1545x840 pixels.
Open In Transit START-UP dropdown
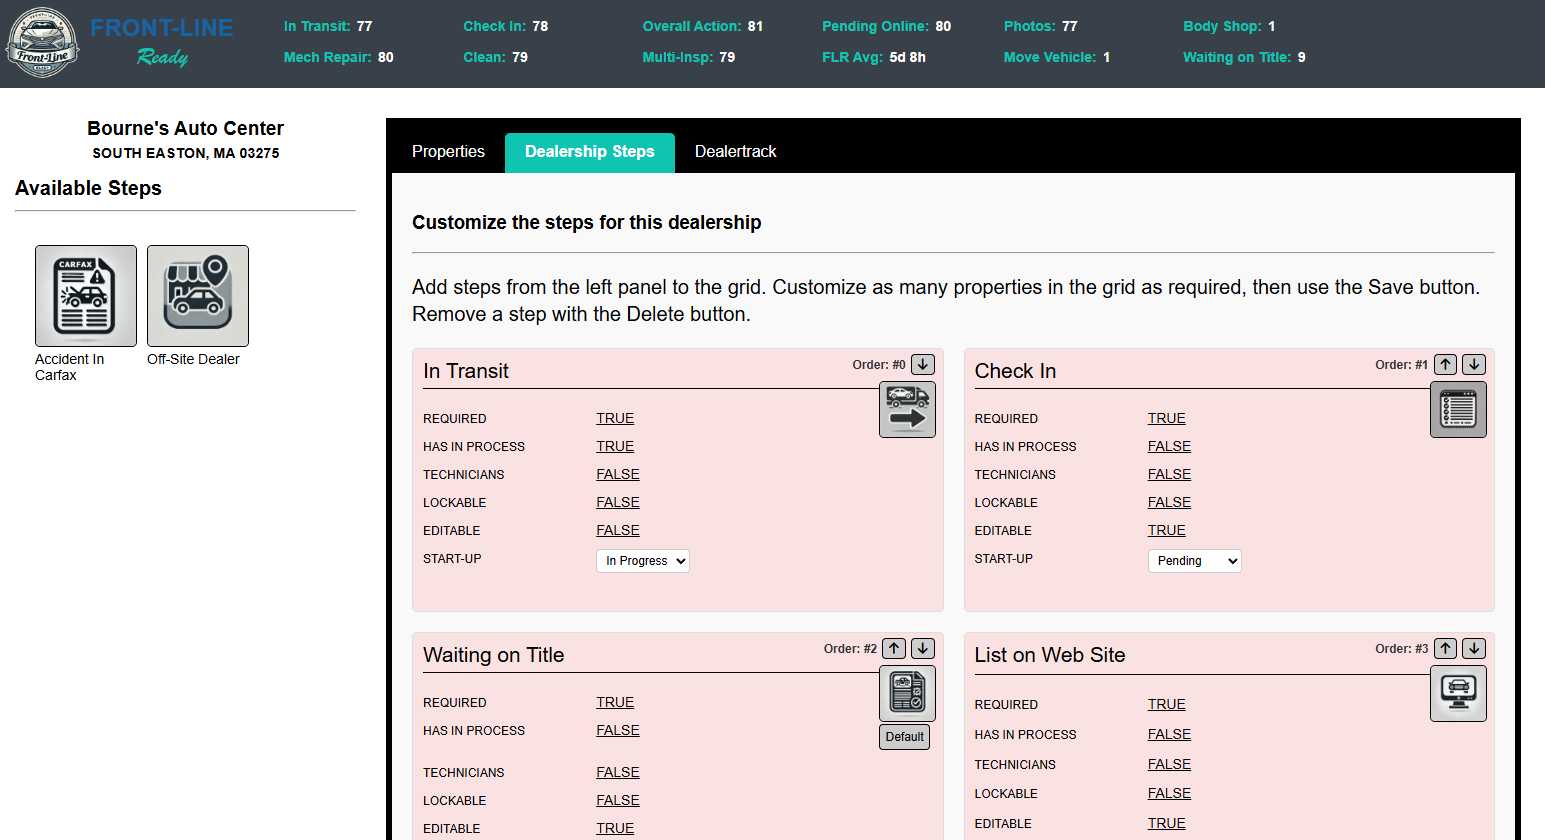click(x=643, y=561)
